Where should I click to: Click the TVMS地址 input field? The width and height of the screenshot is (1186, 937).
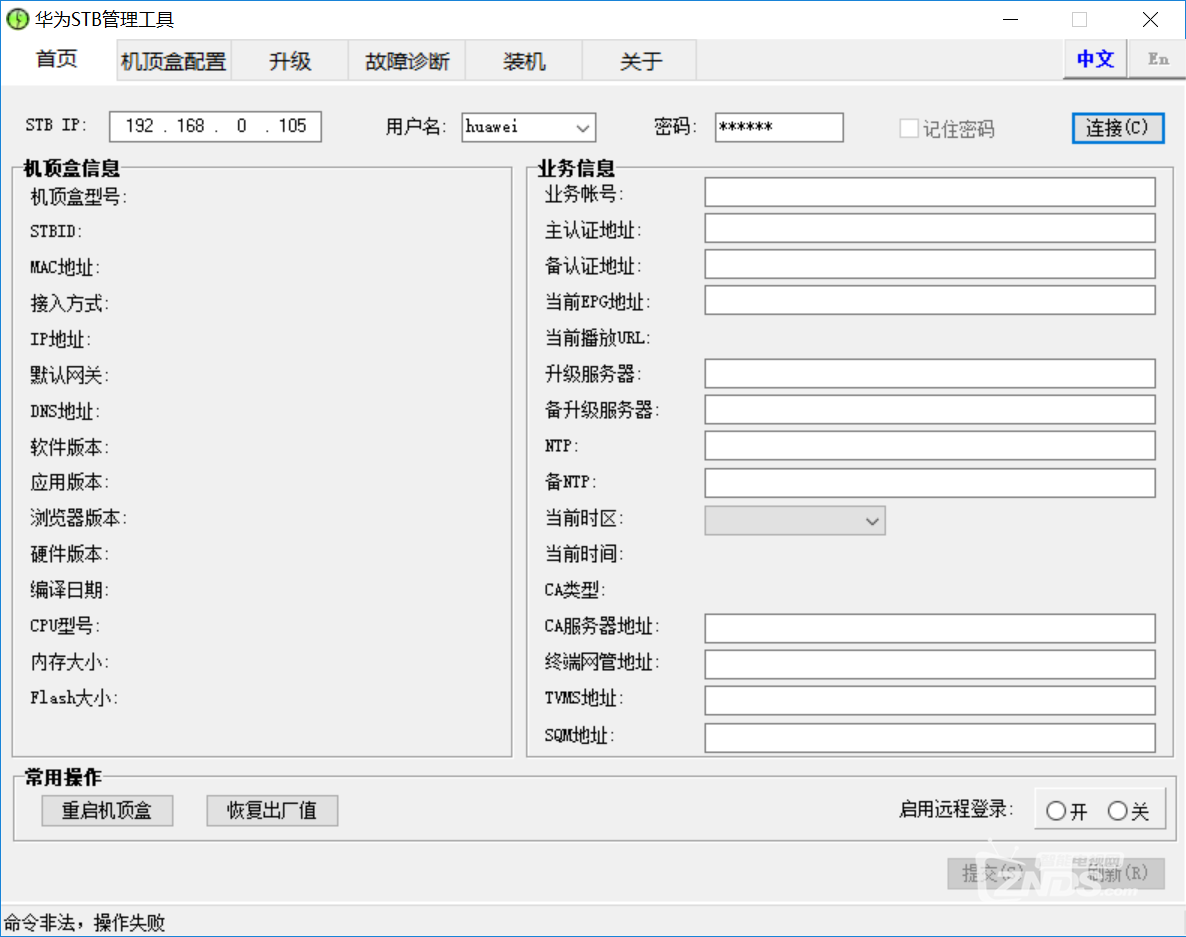(930, 700)
